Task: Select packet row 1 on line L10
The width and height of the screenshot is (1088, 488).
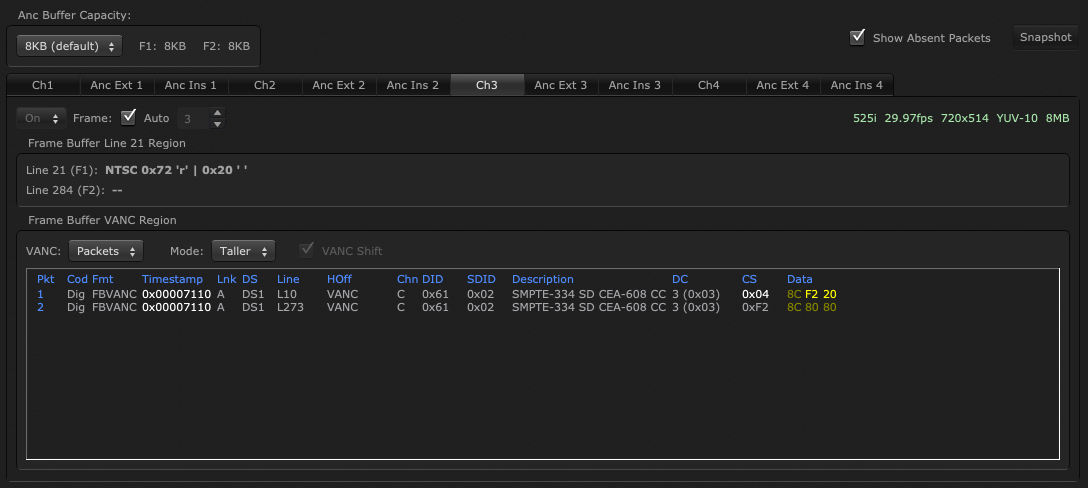Action: (x=400, y=294)
